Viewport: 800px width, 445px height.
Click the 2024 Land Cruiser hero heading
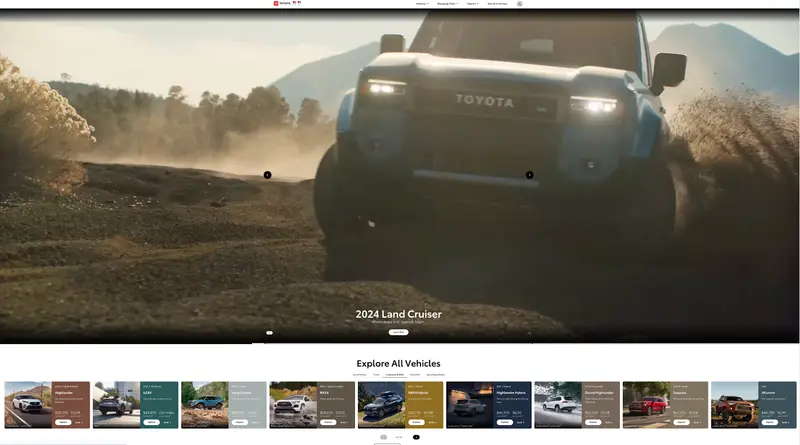pyautogui.click(x=398, y=314)
